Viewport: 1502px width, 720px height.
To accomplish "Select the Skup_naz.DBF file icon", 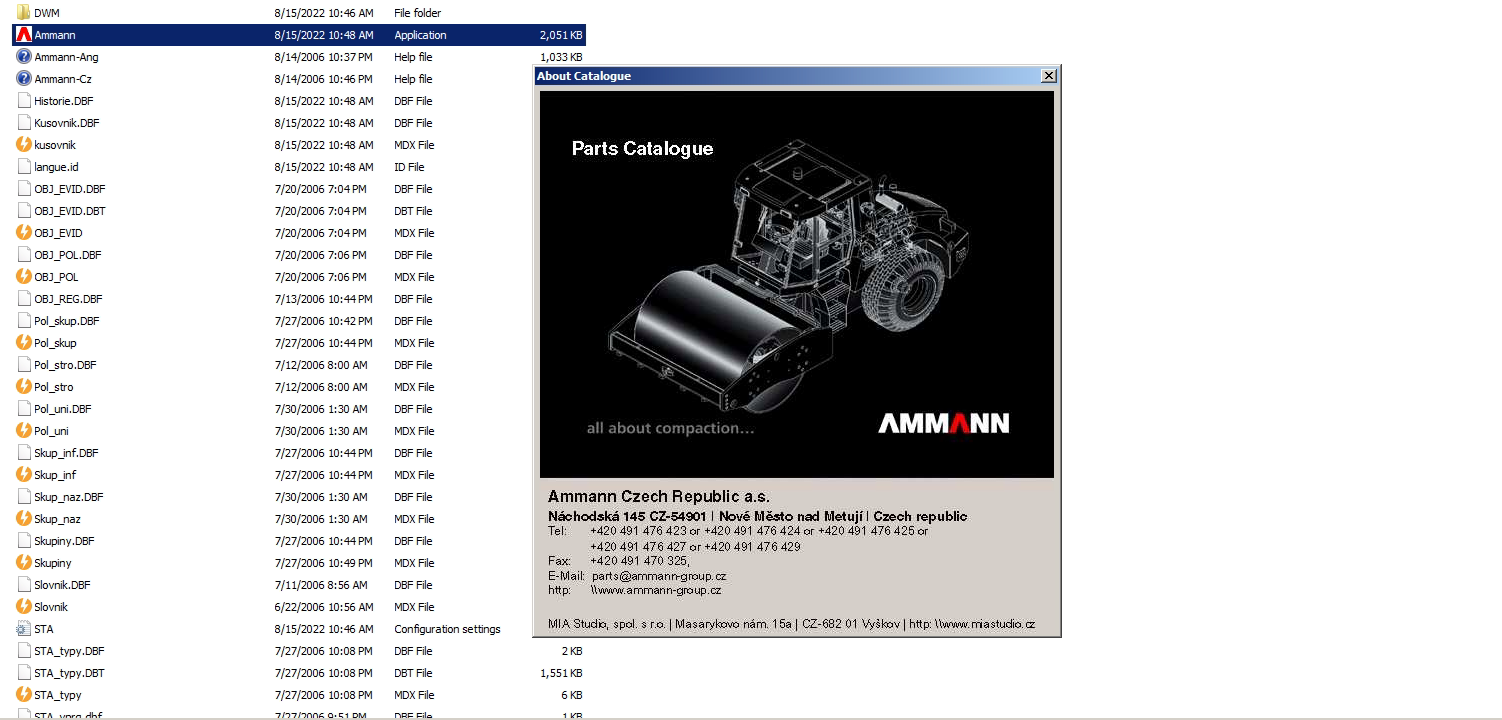I will point(22,497).
